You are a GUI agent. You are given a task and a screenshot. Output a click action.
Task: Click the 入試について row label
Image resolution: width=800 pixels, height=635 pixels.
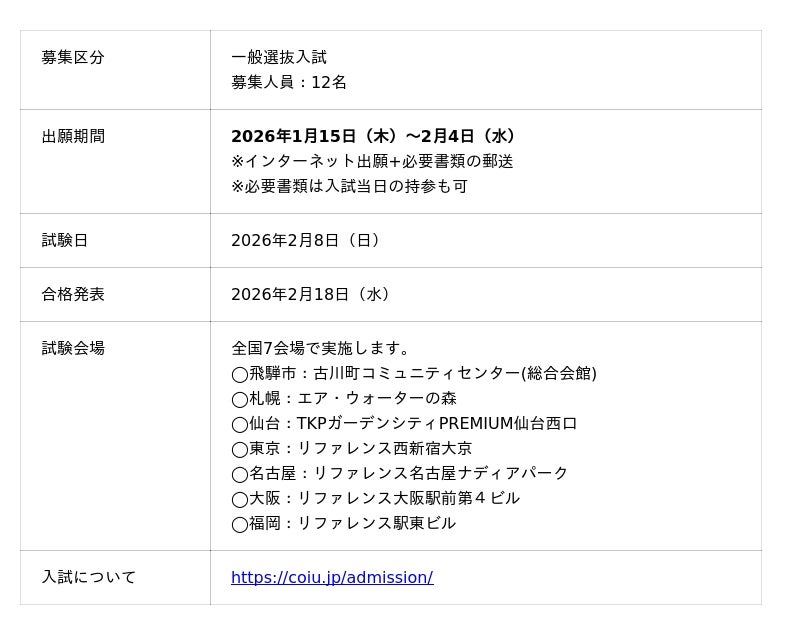88,577
